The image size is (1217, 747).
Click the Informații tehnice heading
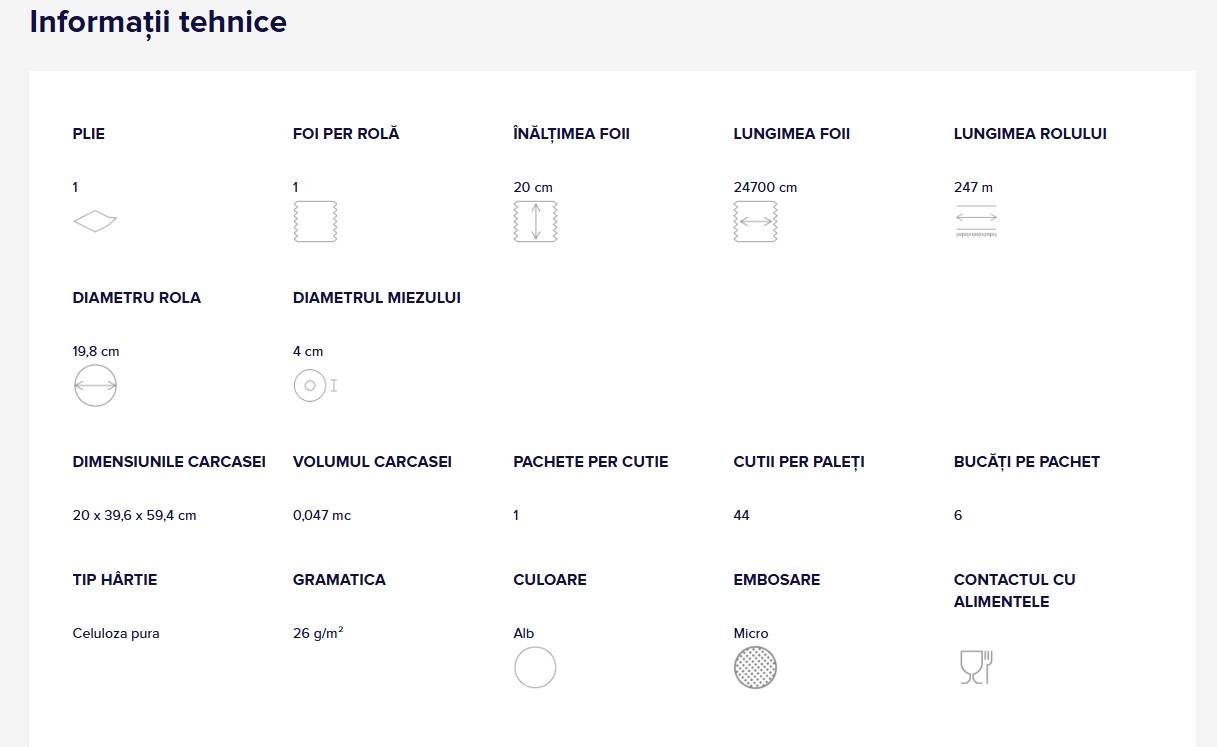click(158, 22)
